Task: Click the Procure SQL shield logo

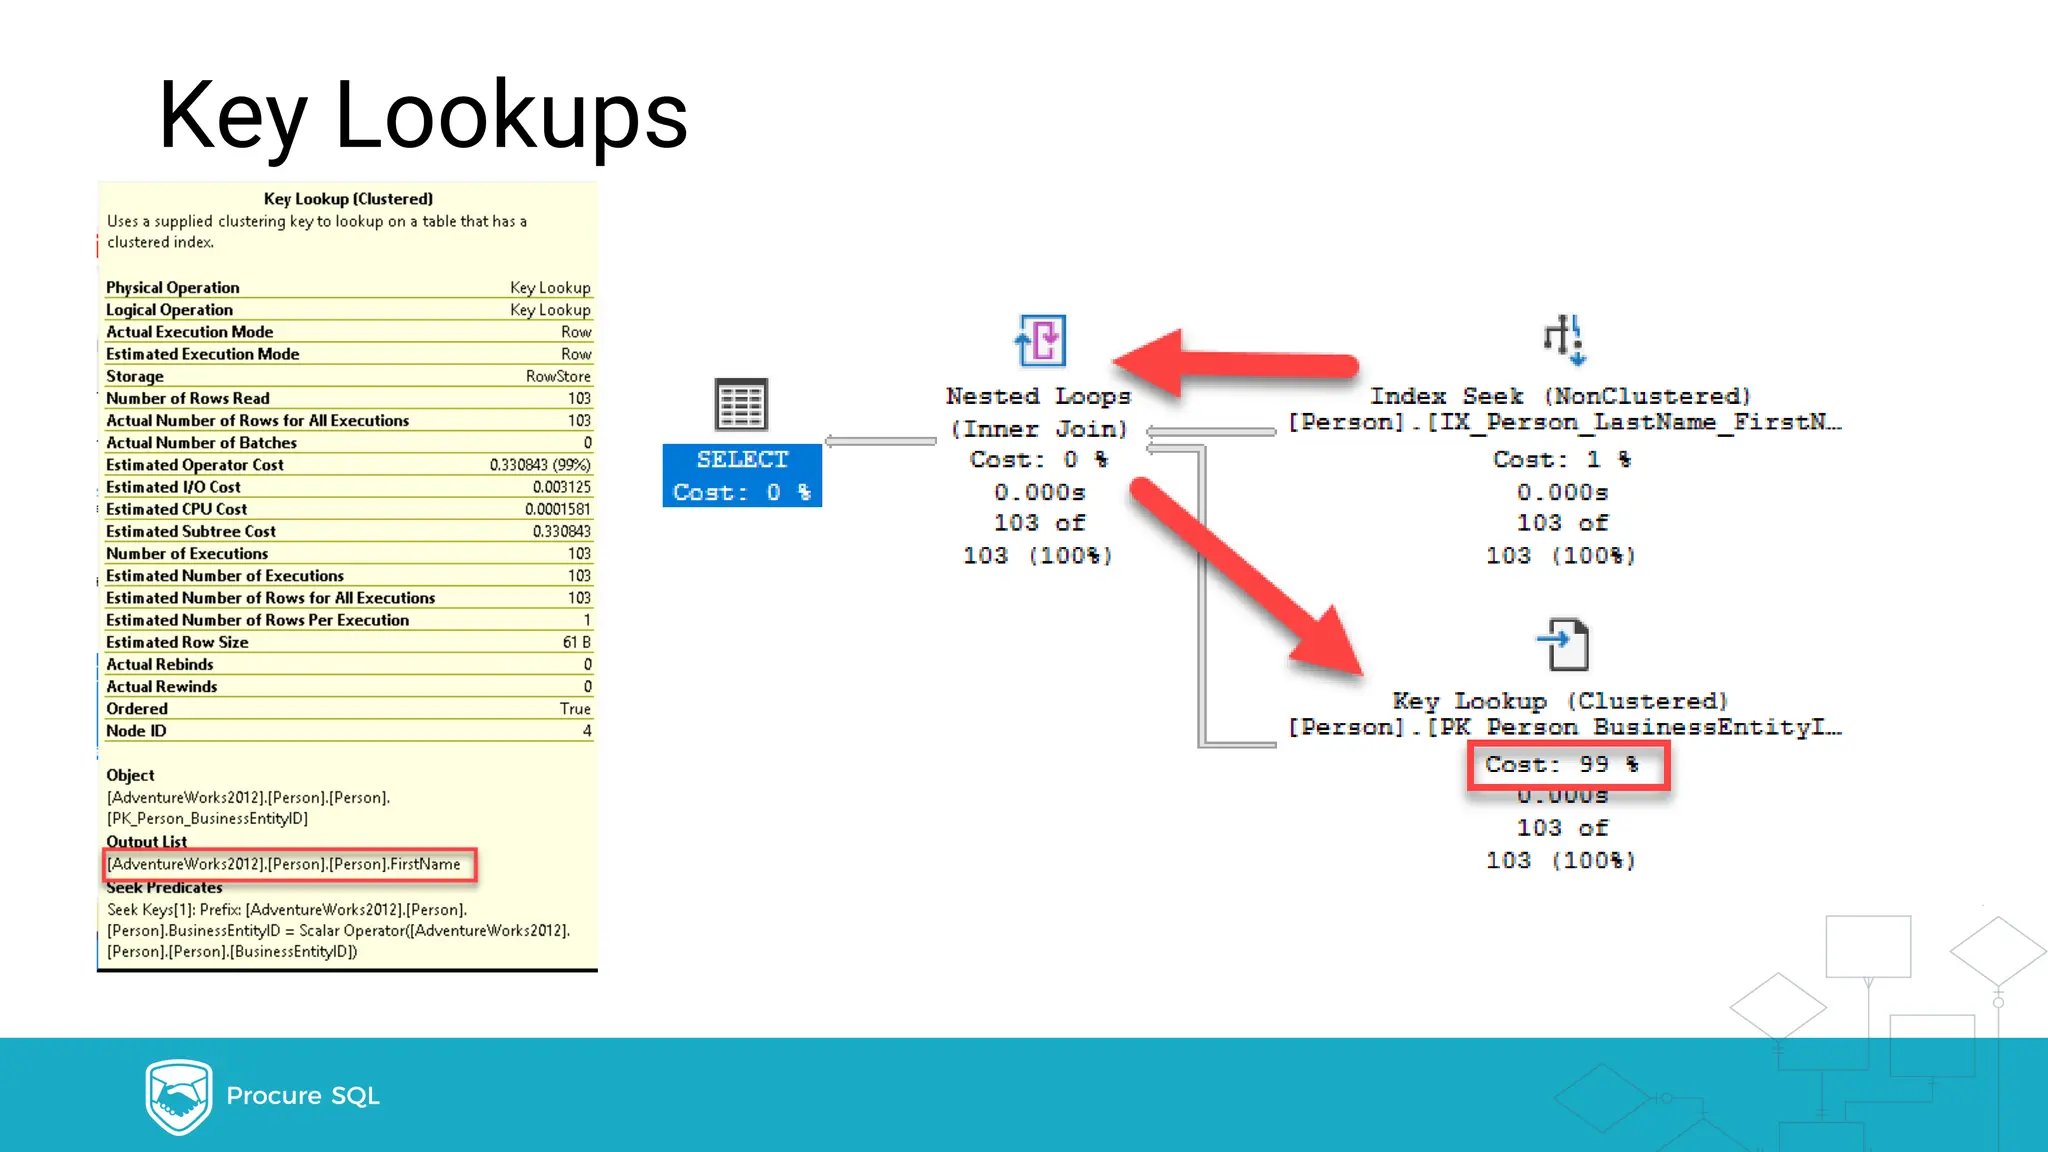Action: [x=179, y=1096]
